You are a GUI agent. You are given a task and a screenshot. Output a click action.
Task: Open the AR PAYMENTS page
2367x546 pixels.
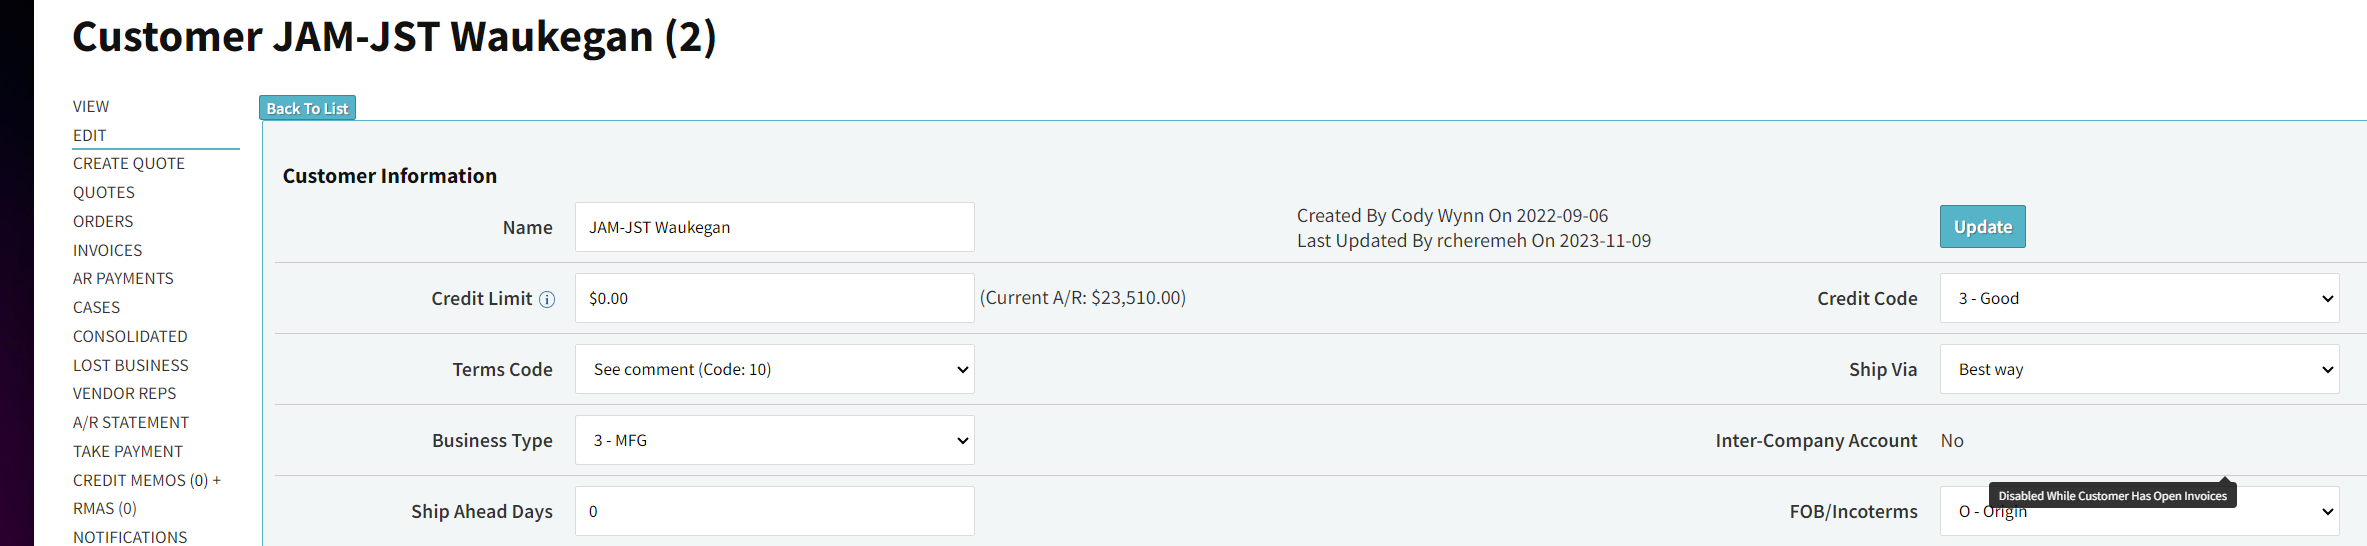click(x=123, y=278)
